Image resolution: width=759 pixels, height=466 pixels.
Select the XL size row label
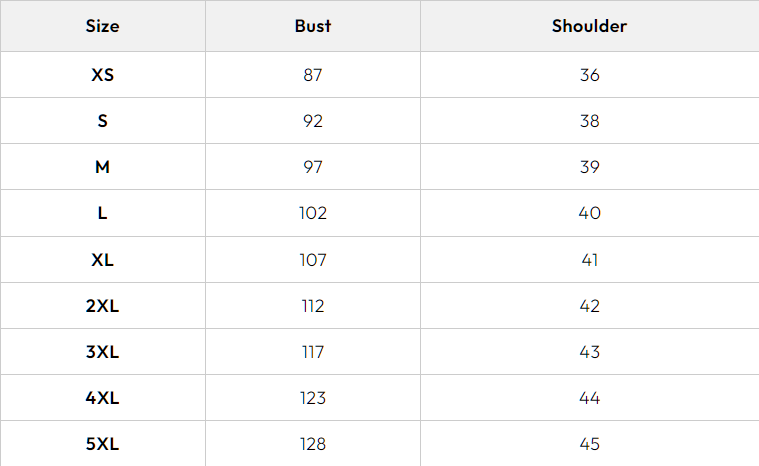(102, 260)
